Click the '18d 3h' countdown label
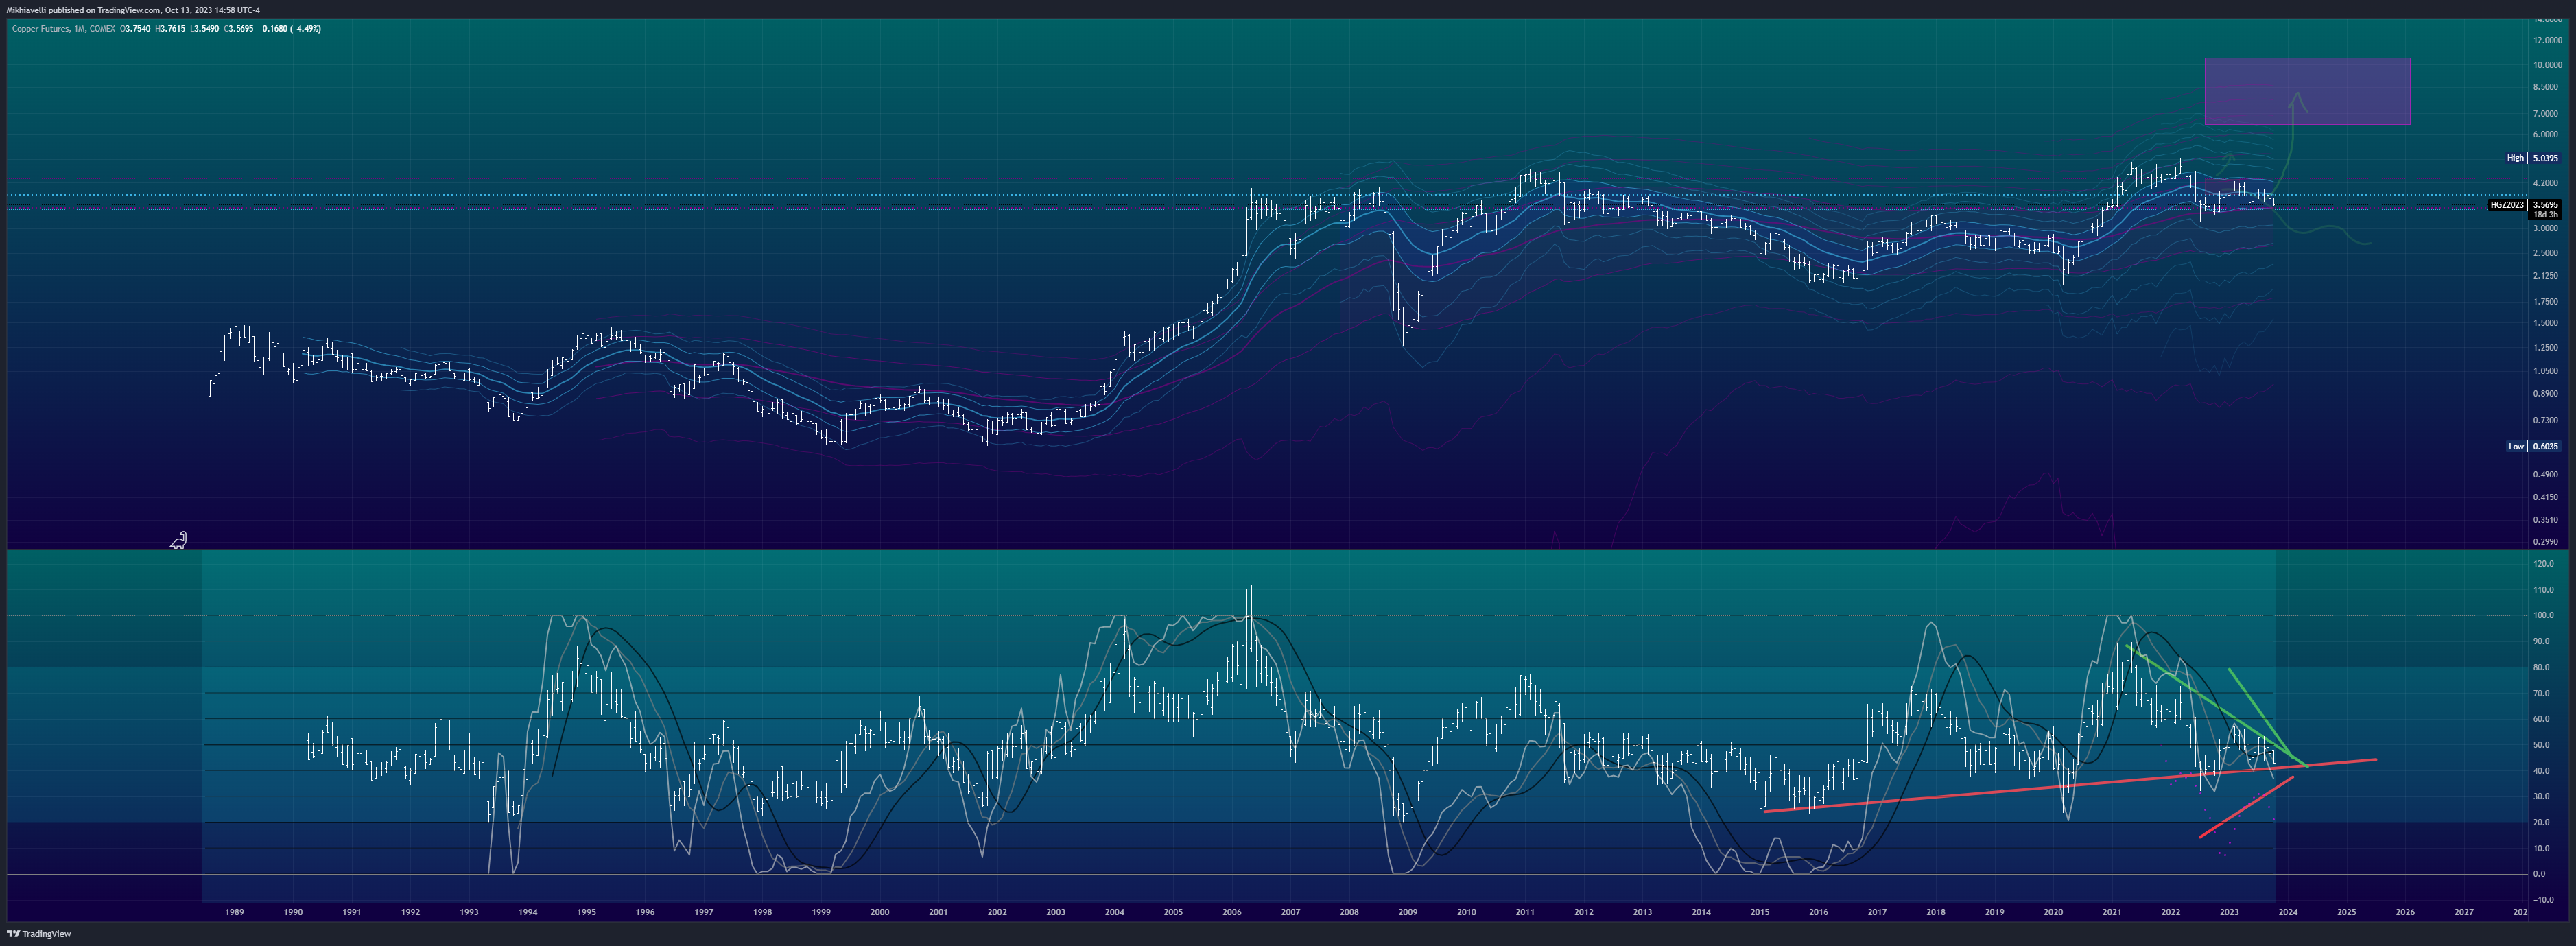 pyautogui.click(x=2546, y=215)
